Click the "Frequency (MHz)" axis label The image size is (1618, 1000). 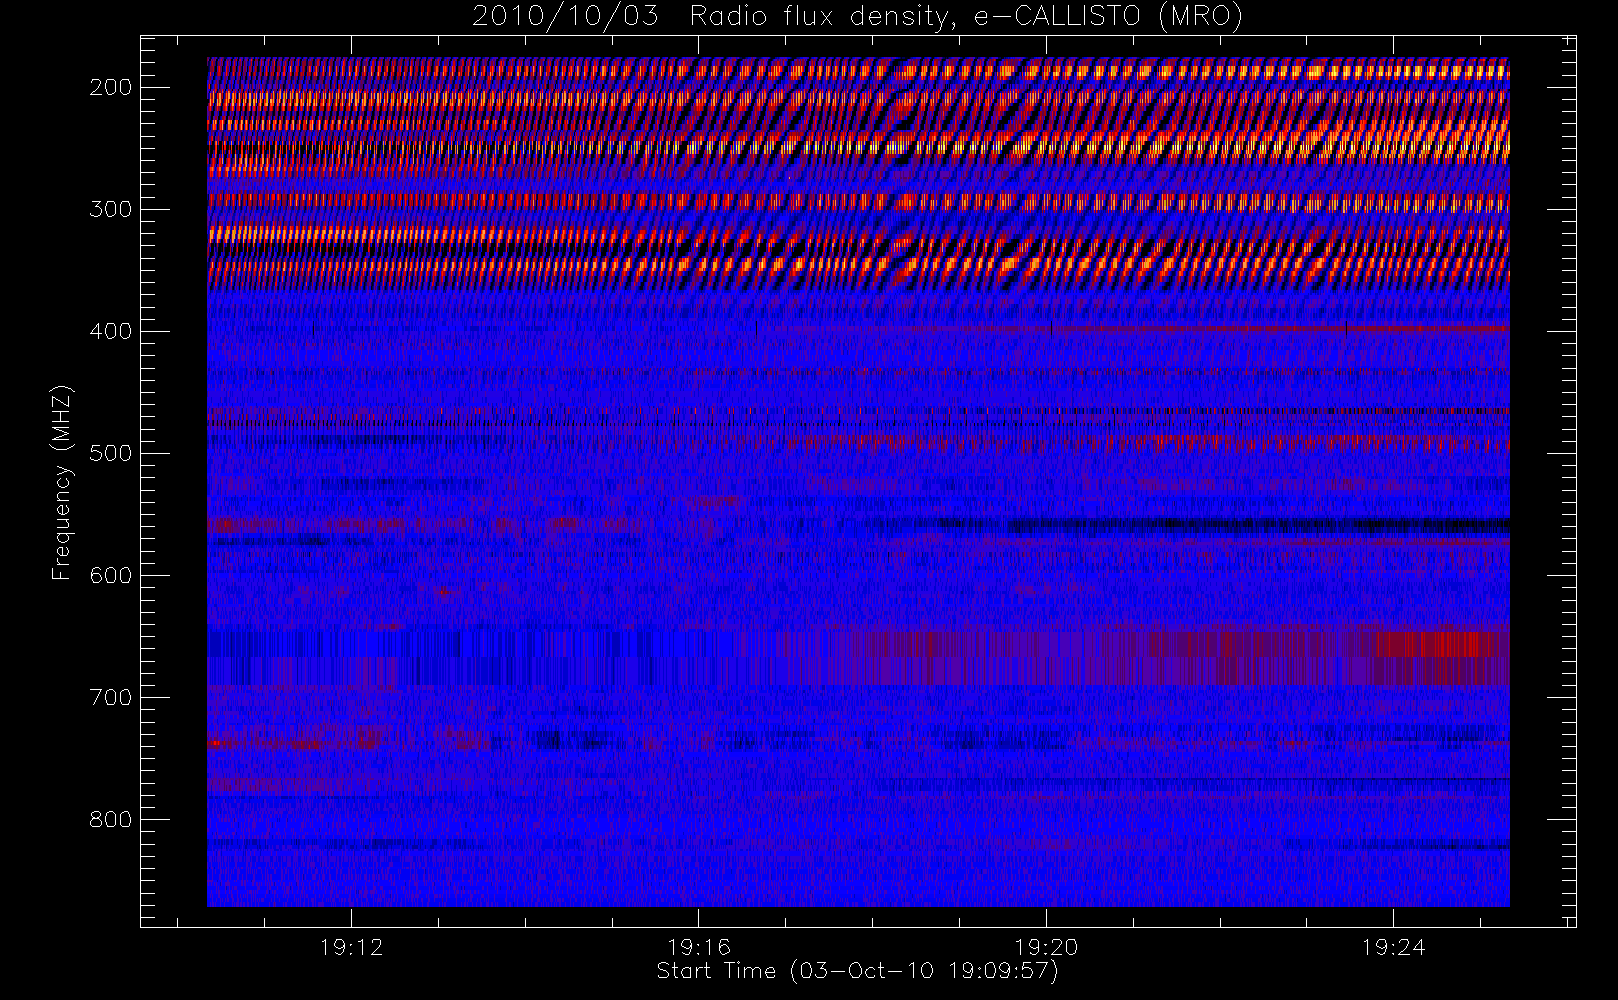click(62, 482)
